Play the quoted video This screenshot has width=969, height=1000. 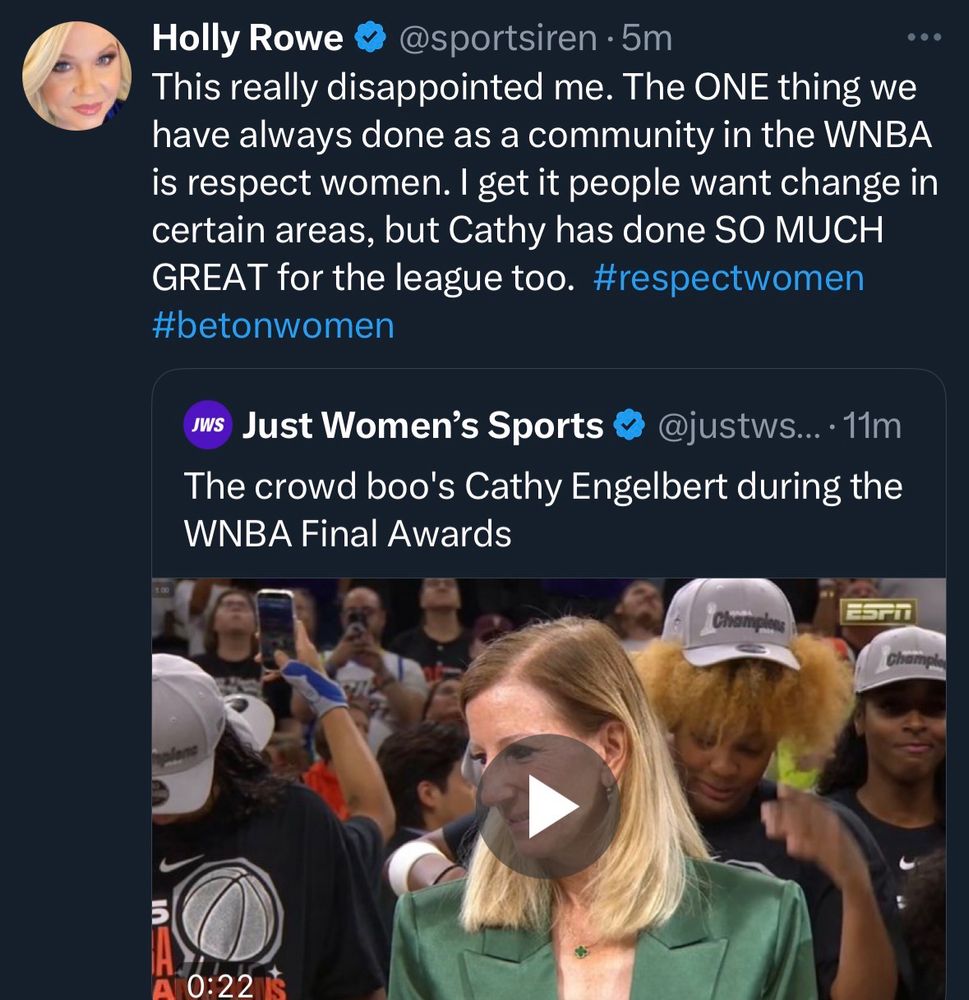click(548, 808)
